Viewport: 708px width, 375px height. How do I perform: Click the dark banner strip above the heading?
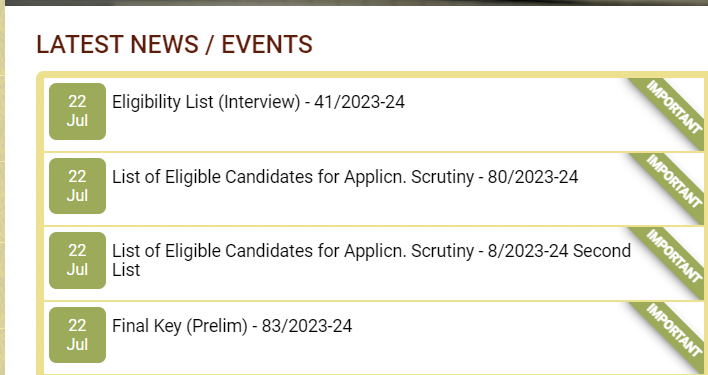(x=356, y=3)
